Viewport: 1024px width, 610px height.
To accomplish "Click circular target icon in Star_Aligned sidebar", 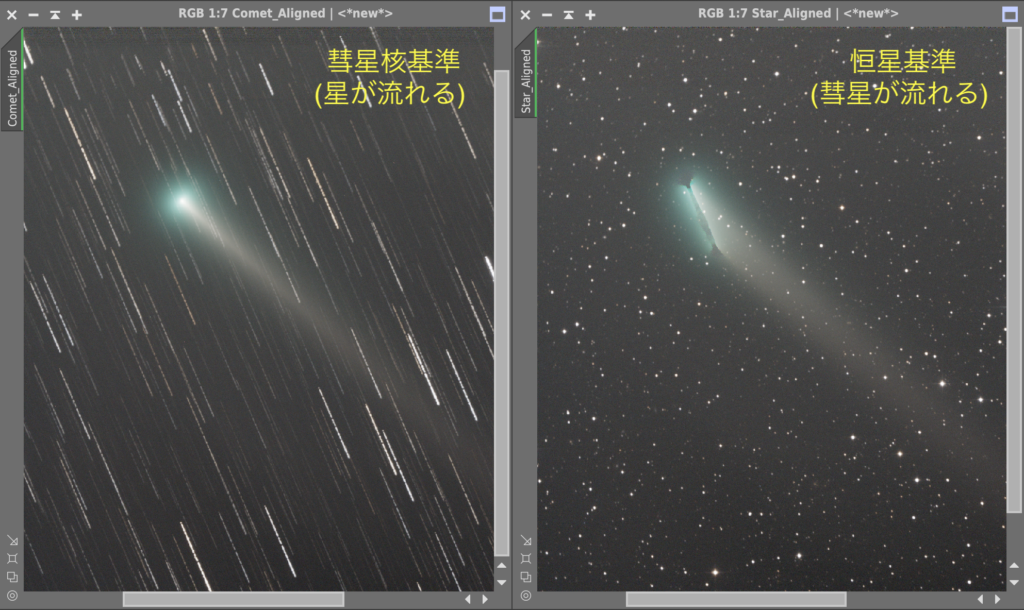I will (x=526, y=595).
